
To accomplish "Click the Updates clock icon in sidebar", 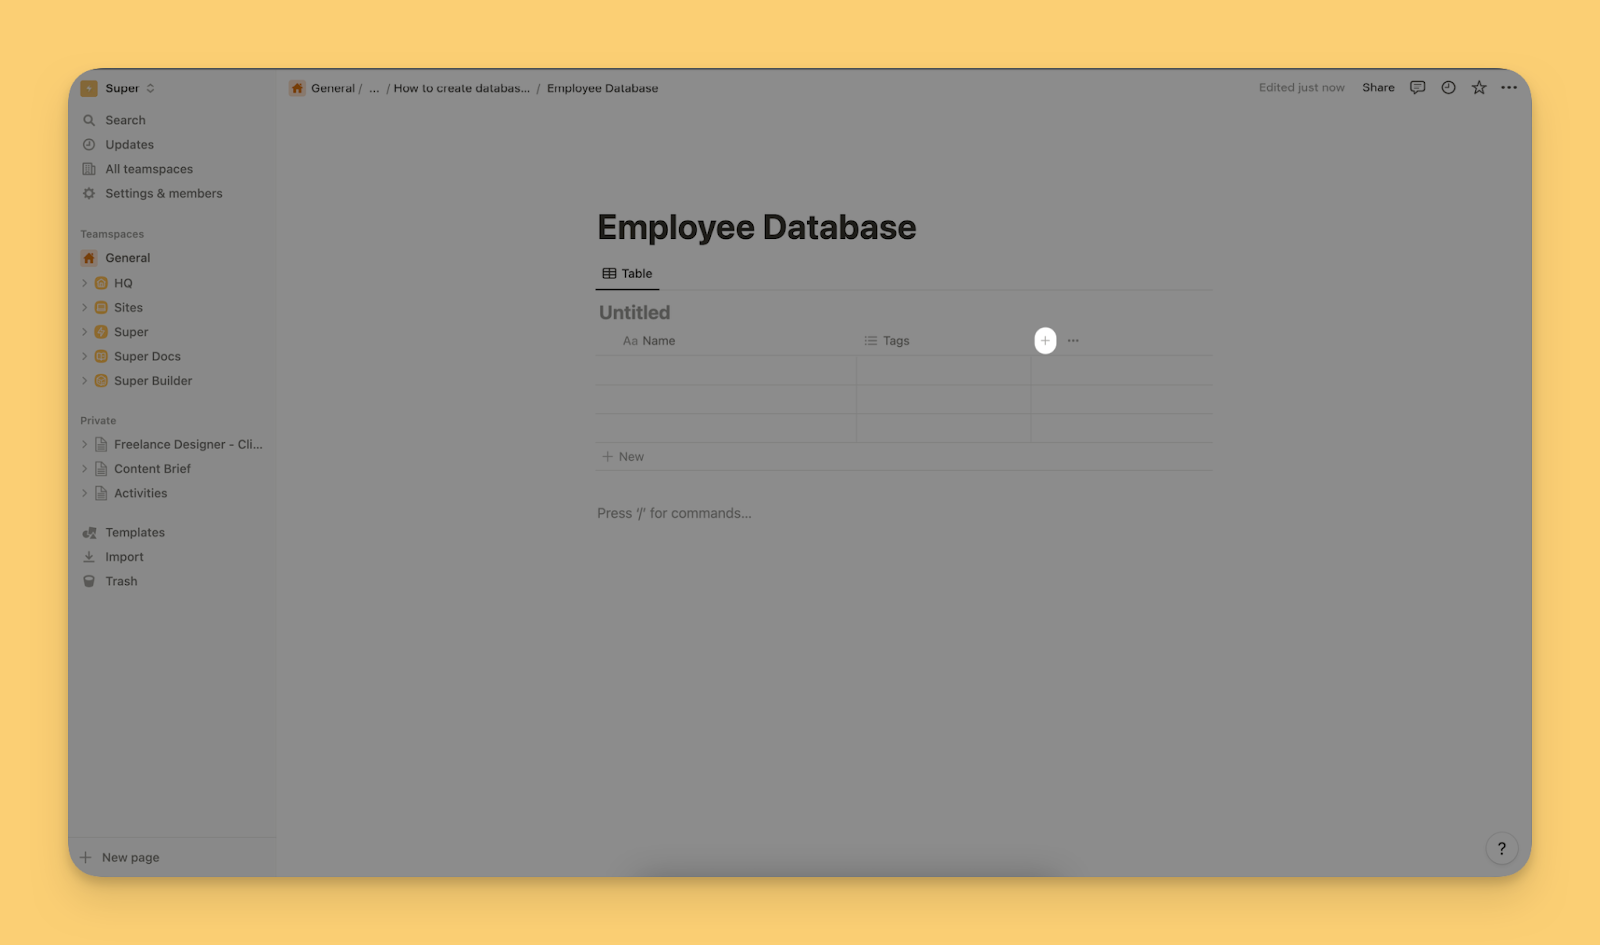I will (89, 145).
